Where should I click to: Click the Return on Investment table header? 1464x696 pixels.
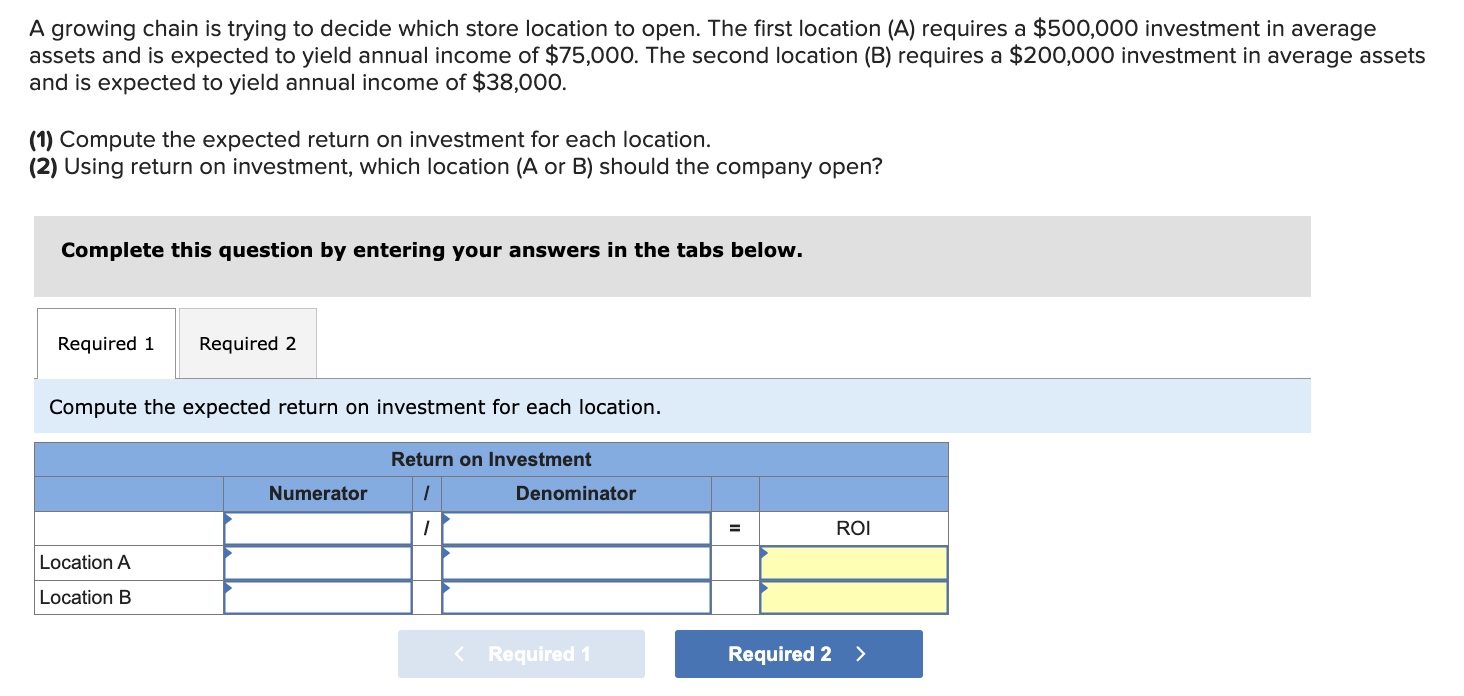pos(491,459)
